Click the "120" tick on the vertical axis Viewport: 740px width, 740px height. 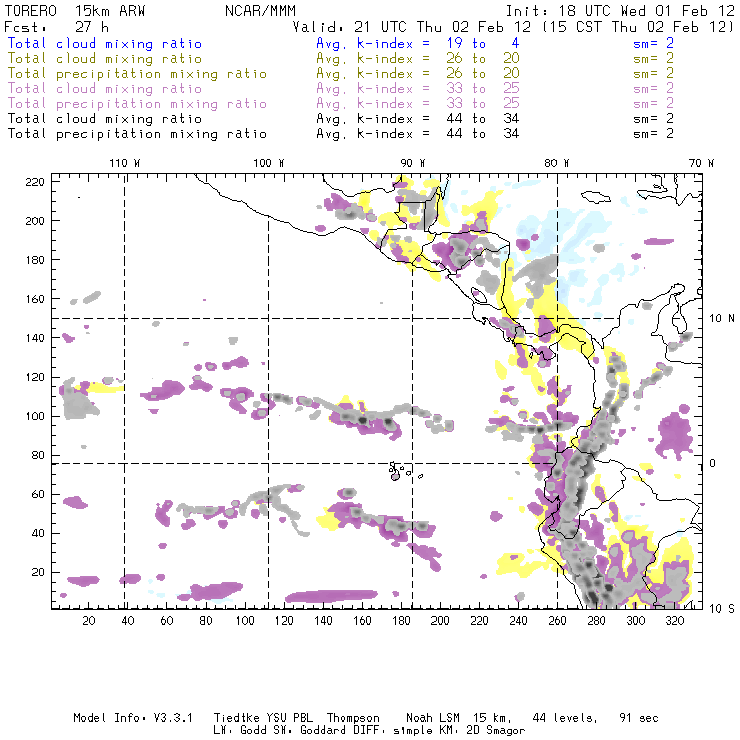pyautogui.click(x=35, y=378)
